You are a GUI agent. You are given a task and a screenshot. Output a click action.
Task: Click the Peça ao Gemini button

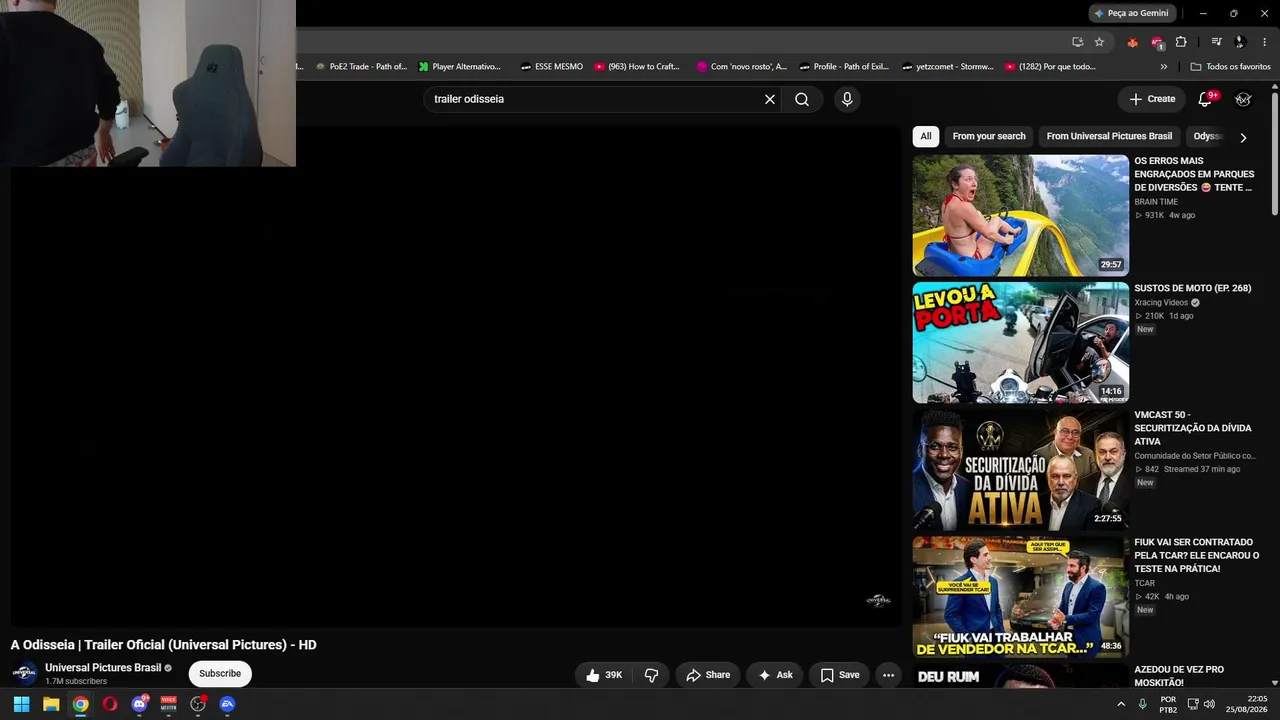(x=1132, y=13)
